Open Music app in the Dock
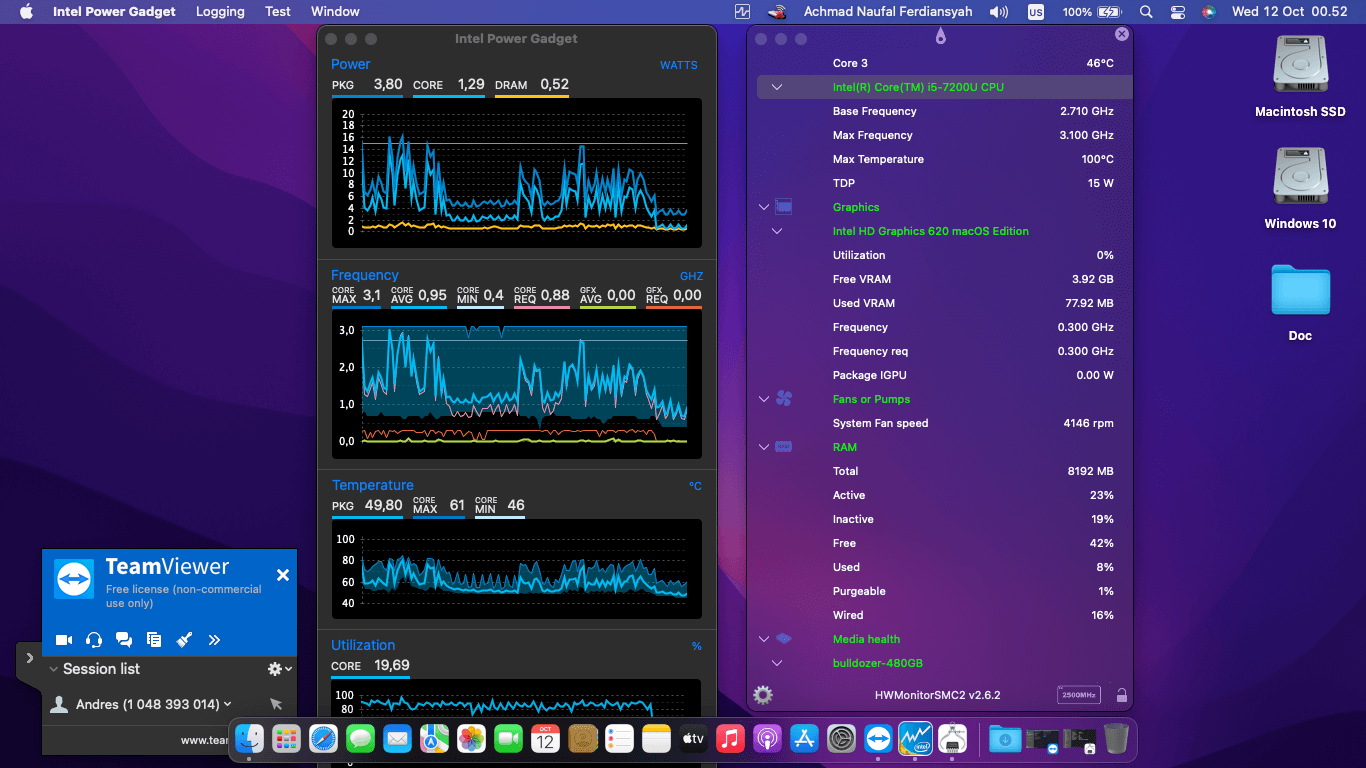 730,739
